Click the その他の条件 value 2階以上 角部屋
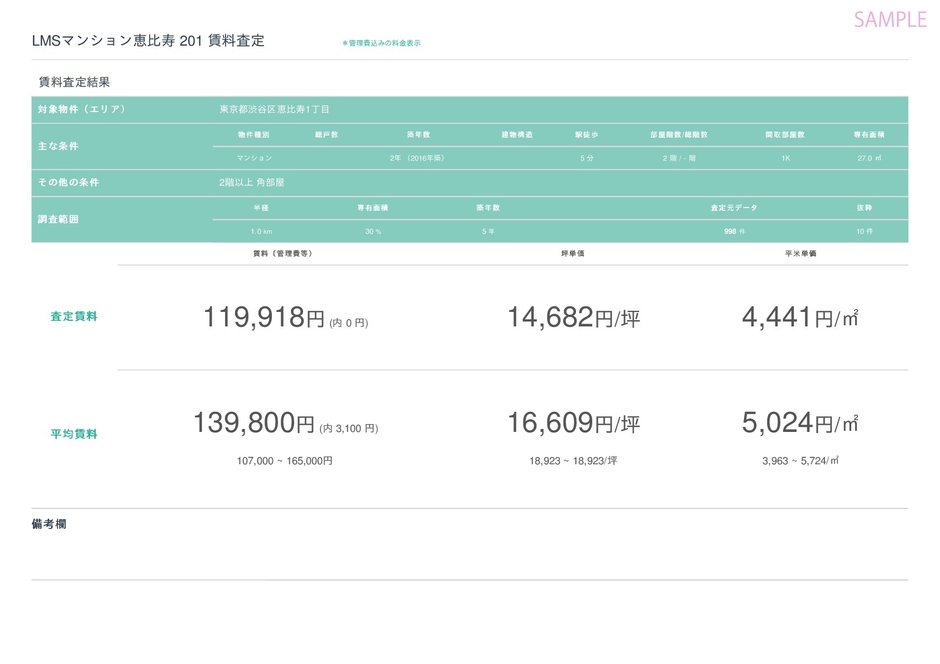The width and height of the screenshot is (940, 664). (252, 183)
